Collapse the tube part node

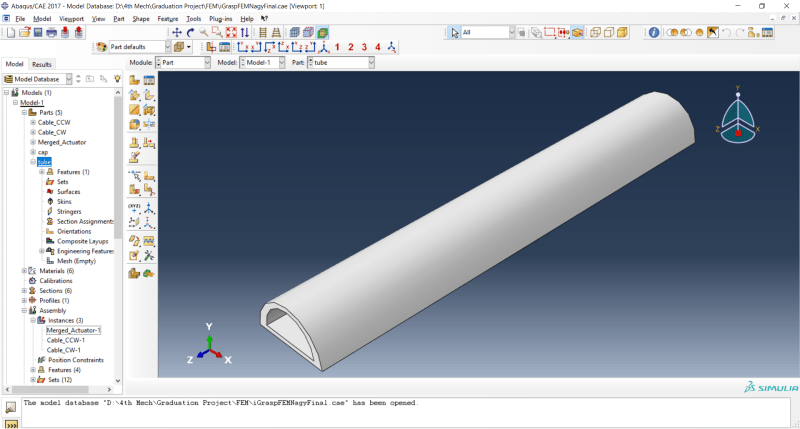(33, 162)
